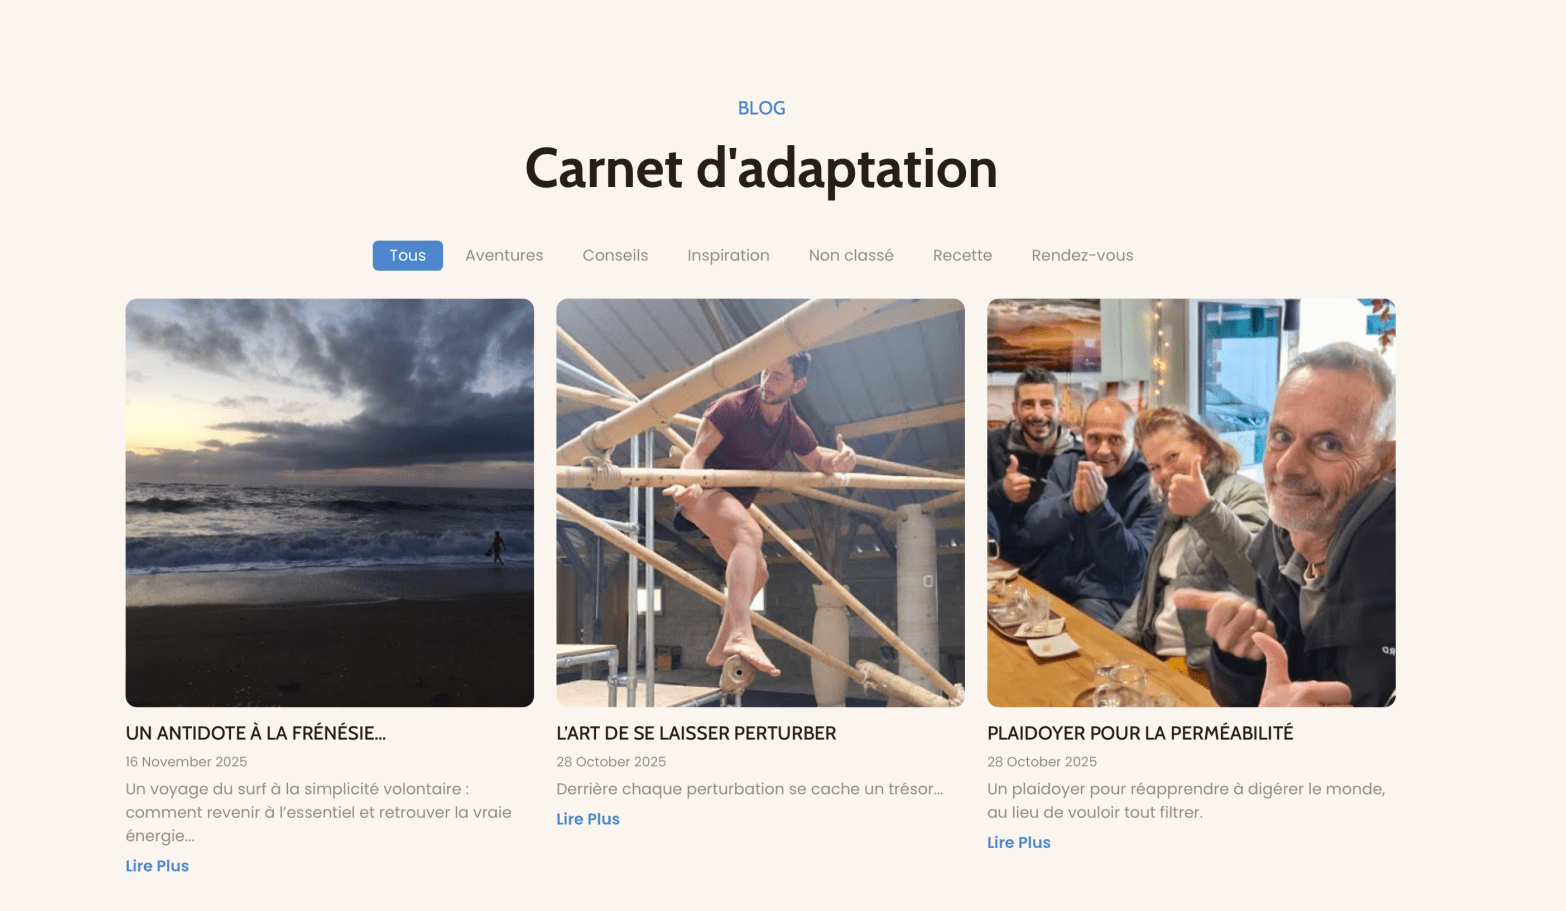
Task: Choose the Recette filter
Action: (962, 255)
